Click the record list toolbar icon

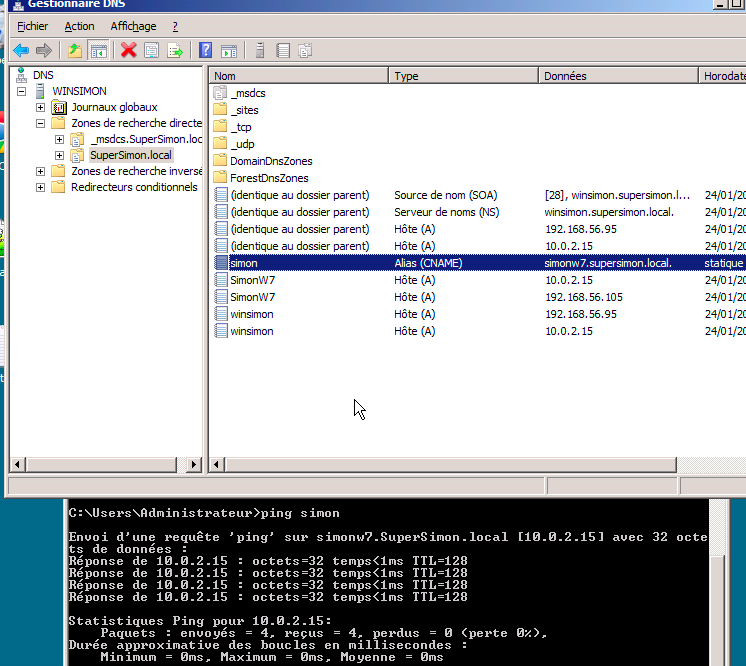[x=283, y=50]
